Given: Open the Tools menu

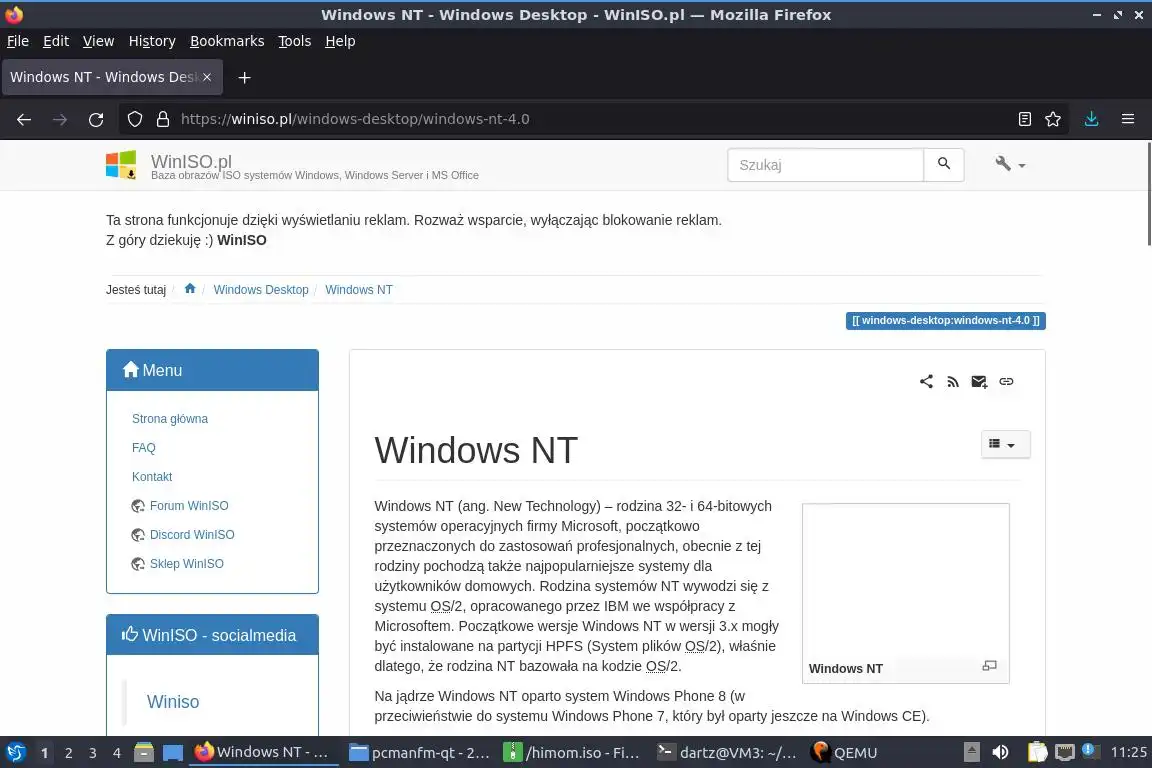Looking at the screenshot, I should (x=295, y=41).
